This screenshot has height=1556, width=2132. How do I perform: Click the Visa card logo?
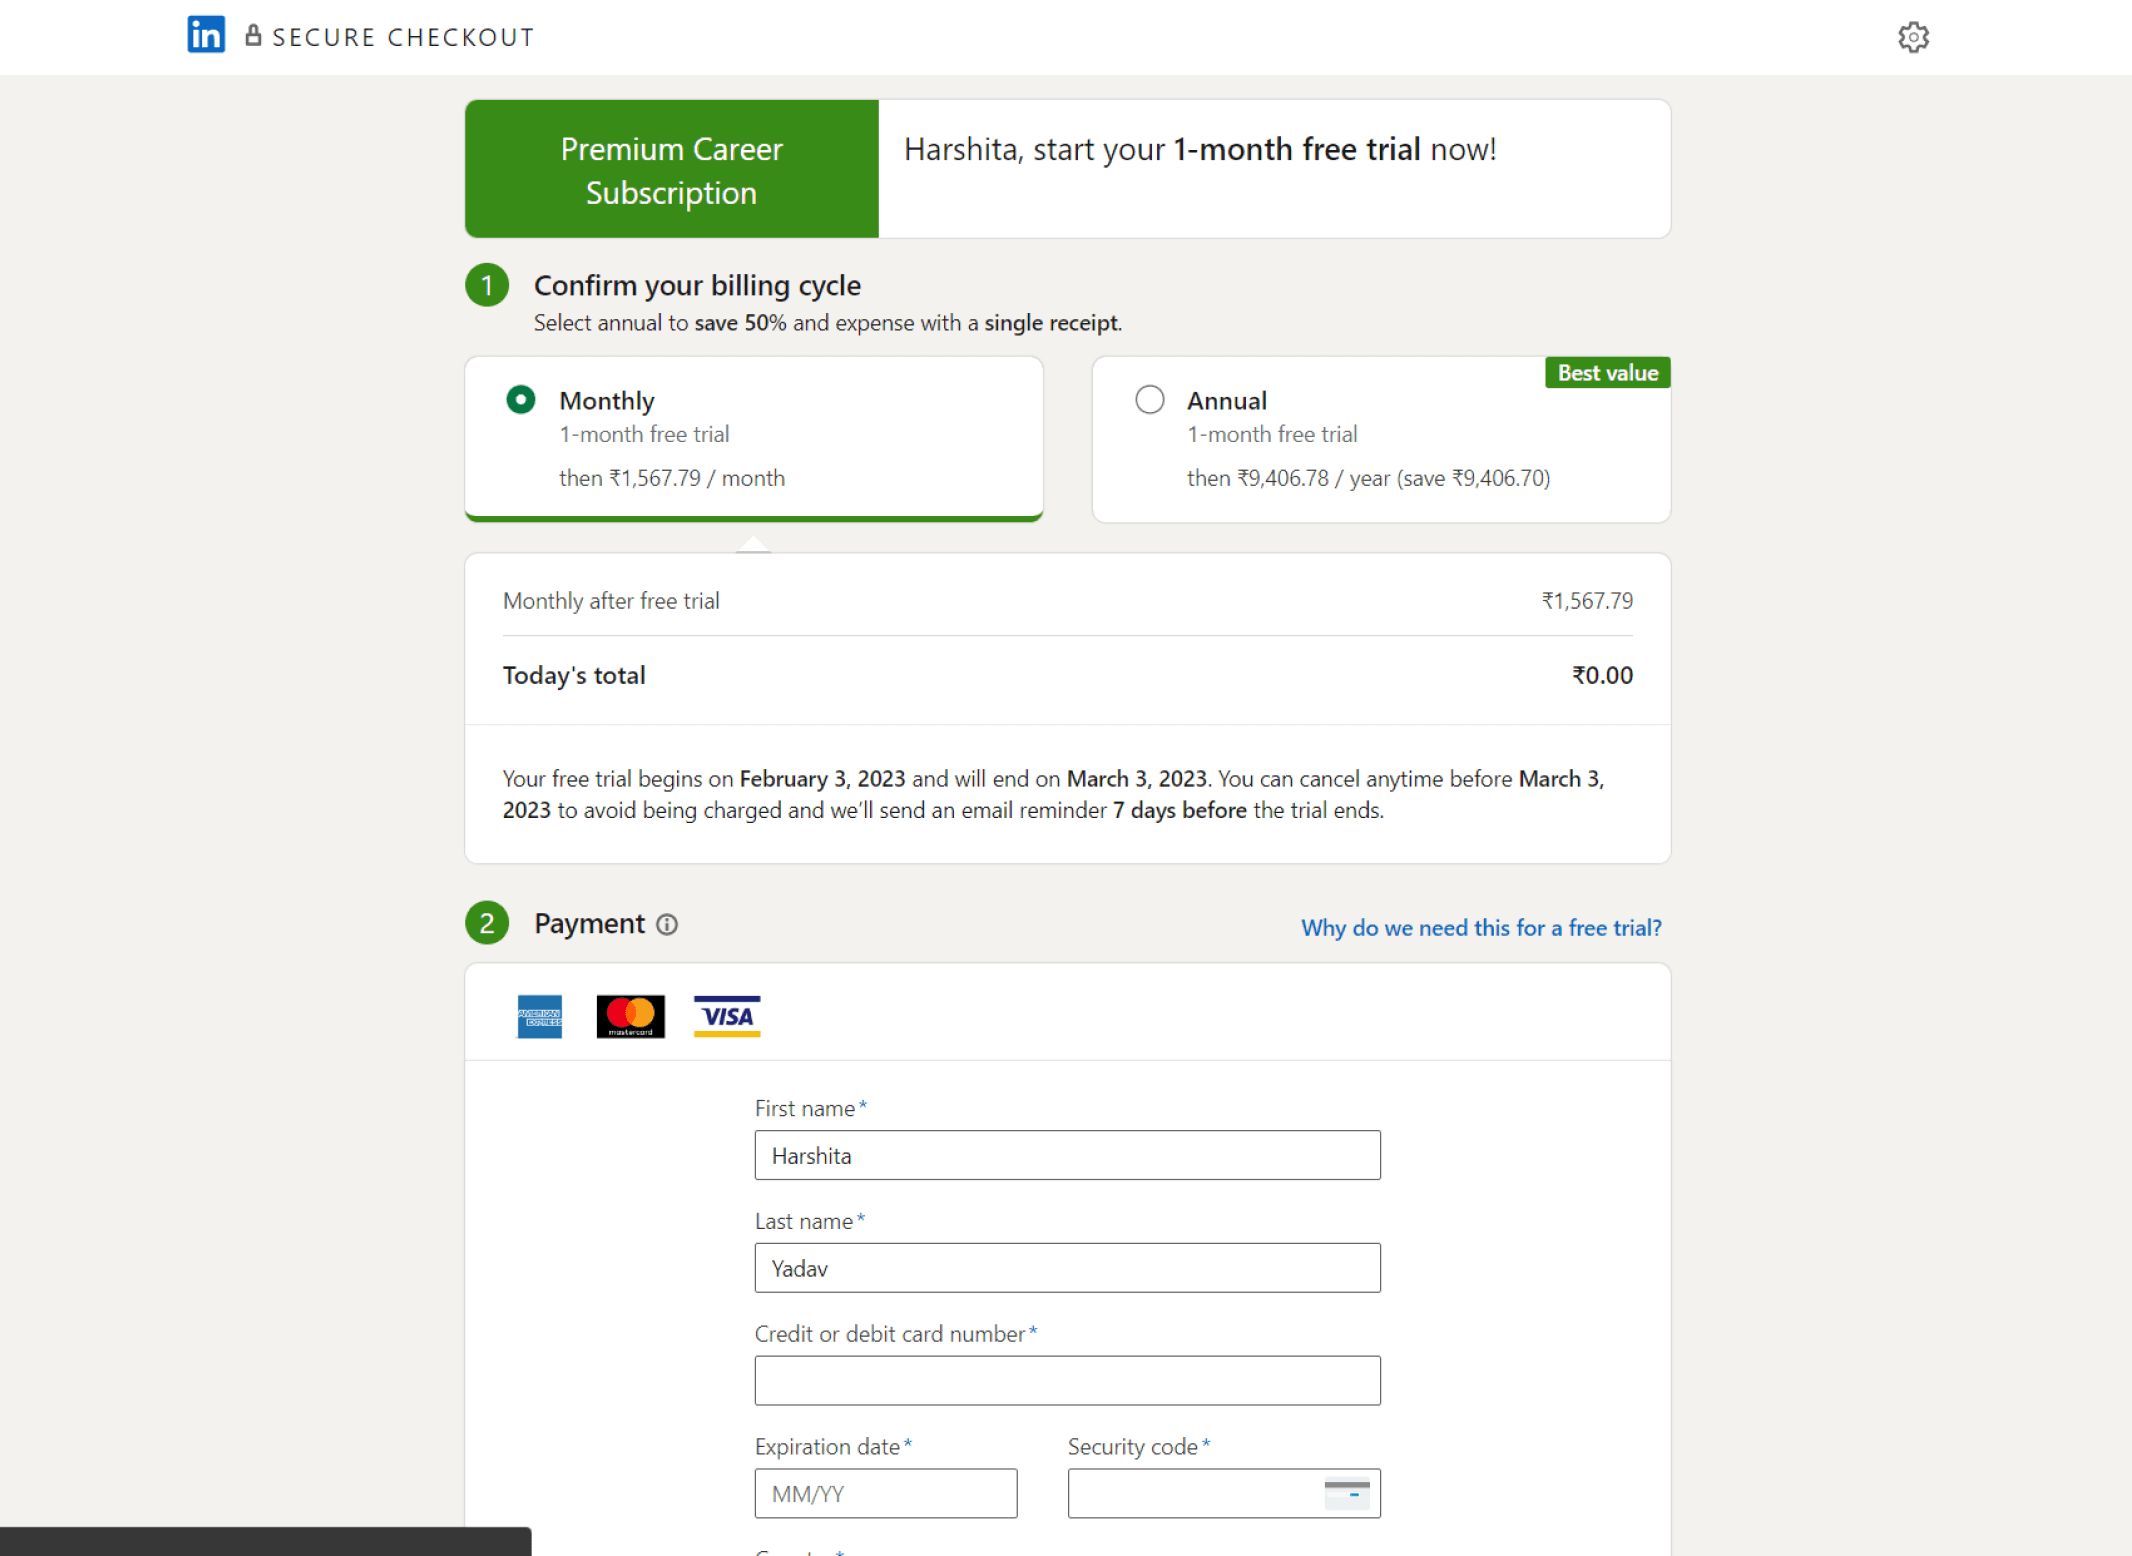[x=727, y=1016]
